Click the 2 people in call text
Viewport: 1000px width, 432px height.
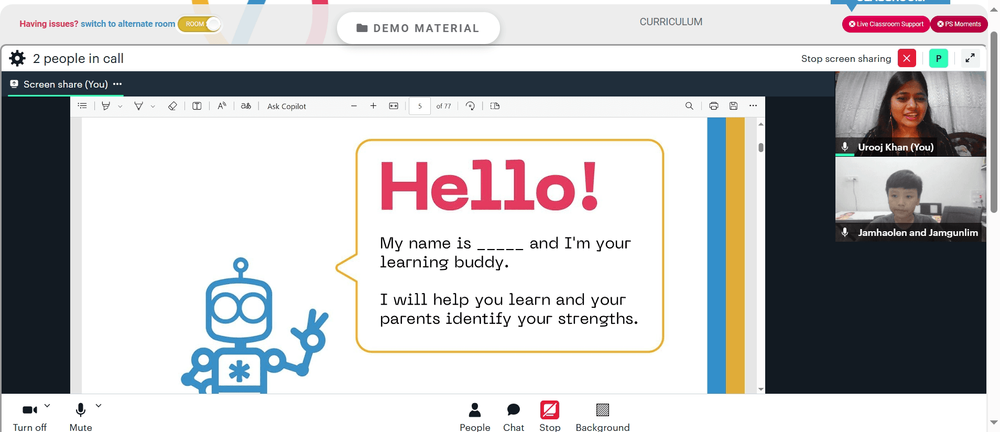(78, 59)
